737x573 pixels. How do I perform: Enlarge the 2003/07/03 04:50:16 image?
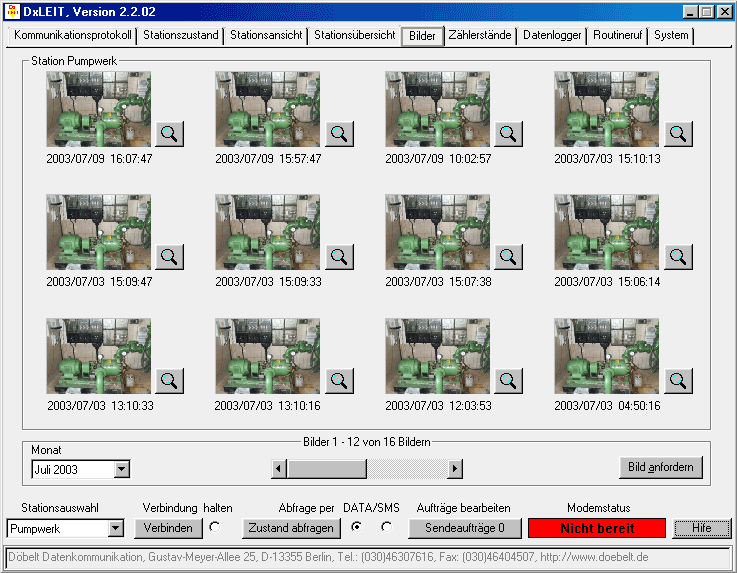(679, 381)
